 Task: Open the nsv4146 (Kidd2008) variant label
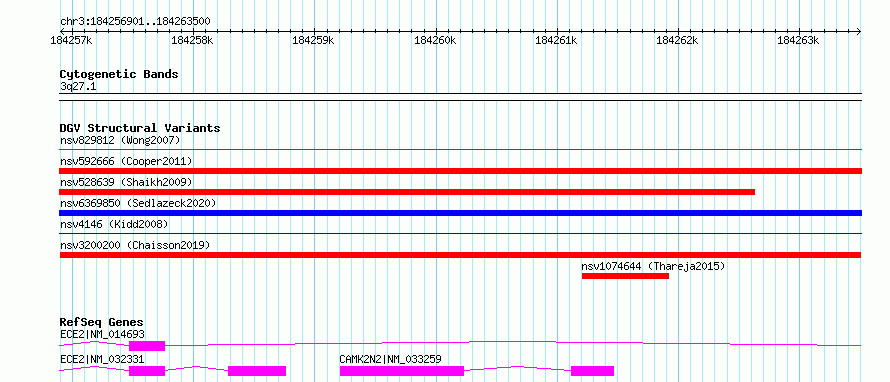(114, 224)
